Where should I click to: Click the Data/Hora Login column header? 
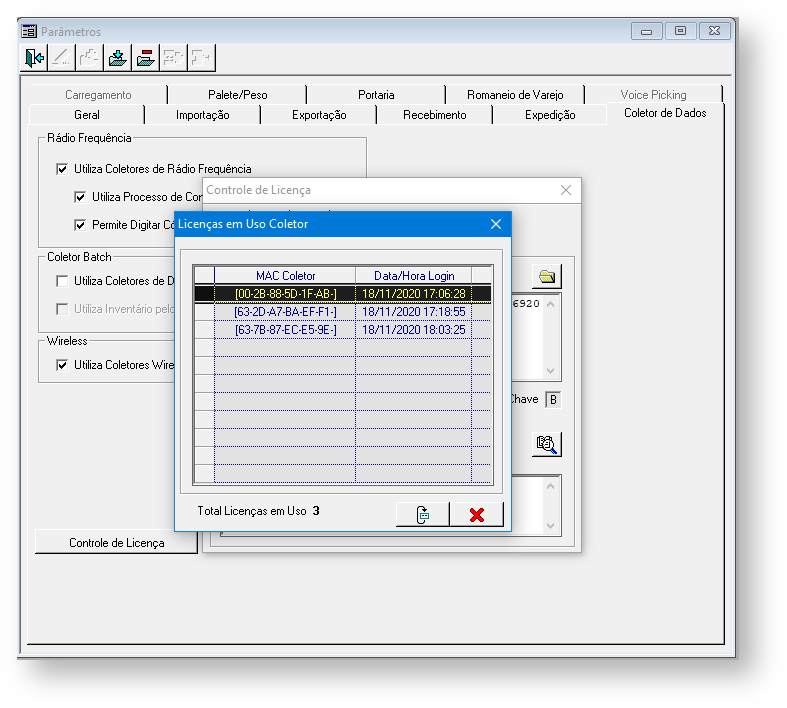tap(414, 276)
